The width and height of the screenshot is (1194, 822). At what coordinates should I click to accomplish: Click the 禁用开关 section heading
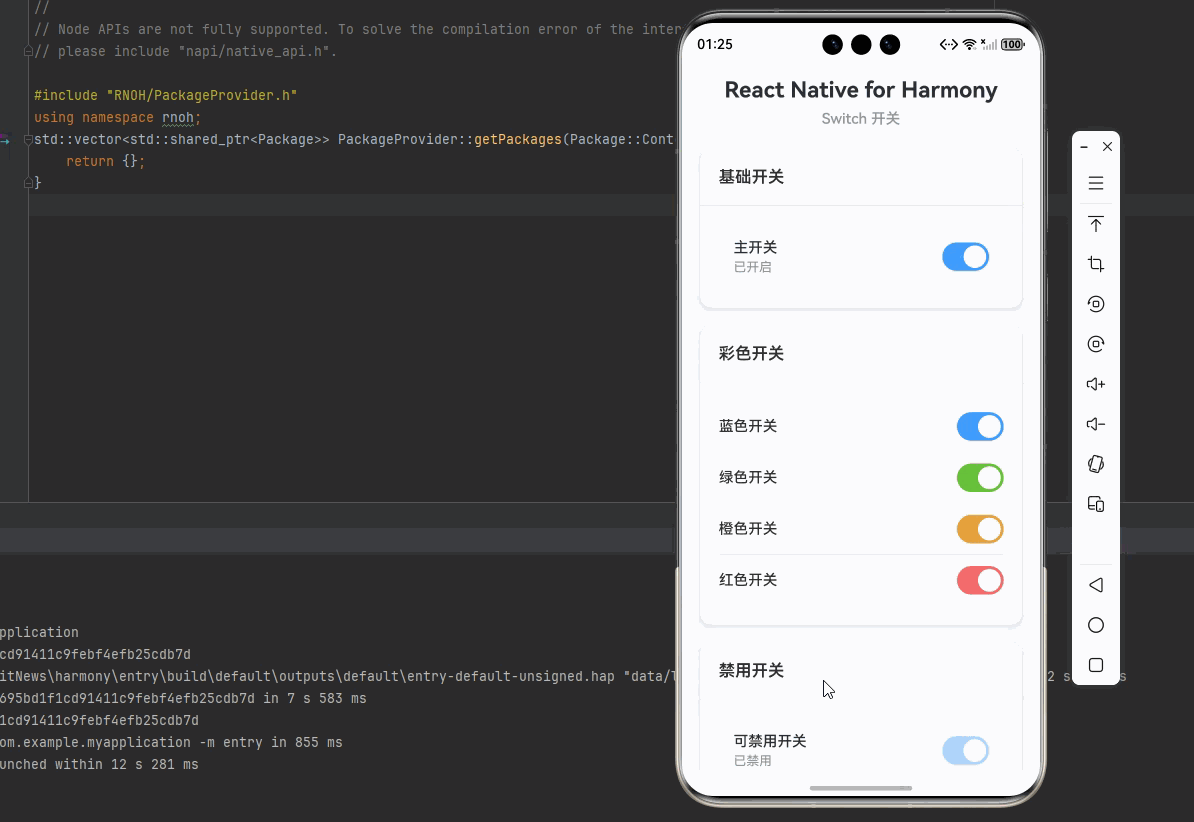click(x=751, y=670)
